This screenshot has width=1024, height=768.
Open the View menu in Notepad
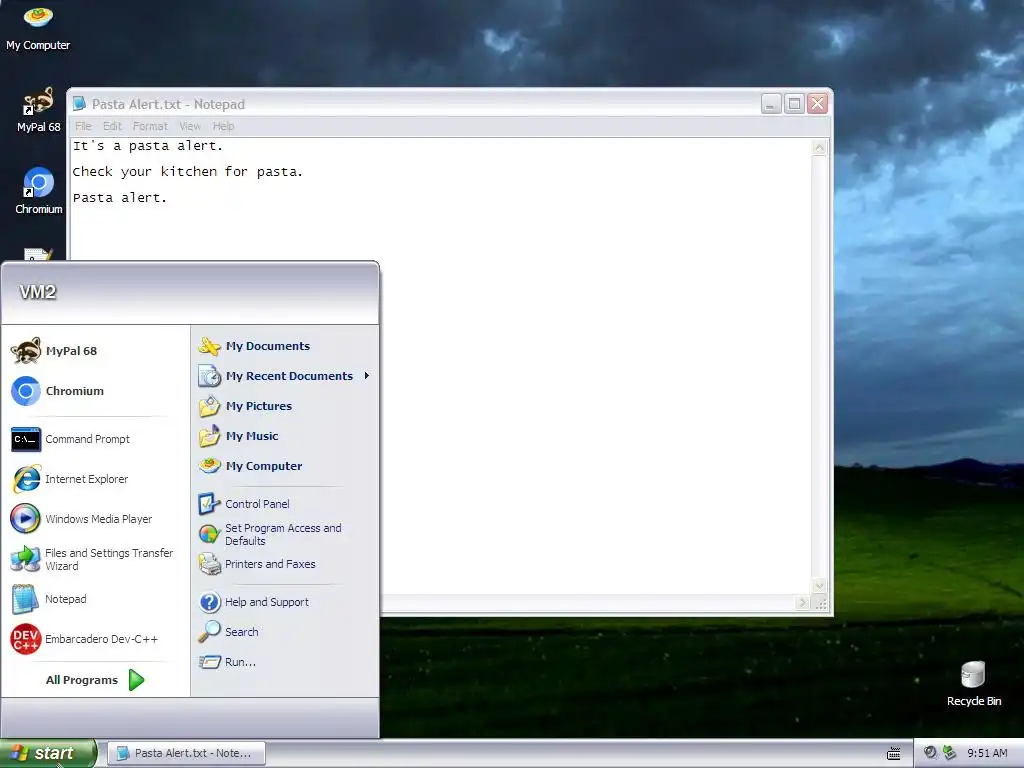[190, 126]
